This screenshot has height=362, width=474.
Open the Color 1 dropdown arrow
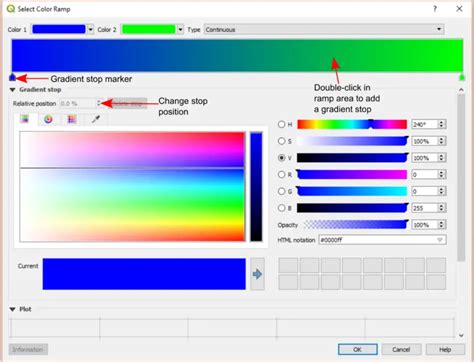coord(91,30)
